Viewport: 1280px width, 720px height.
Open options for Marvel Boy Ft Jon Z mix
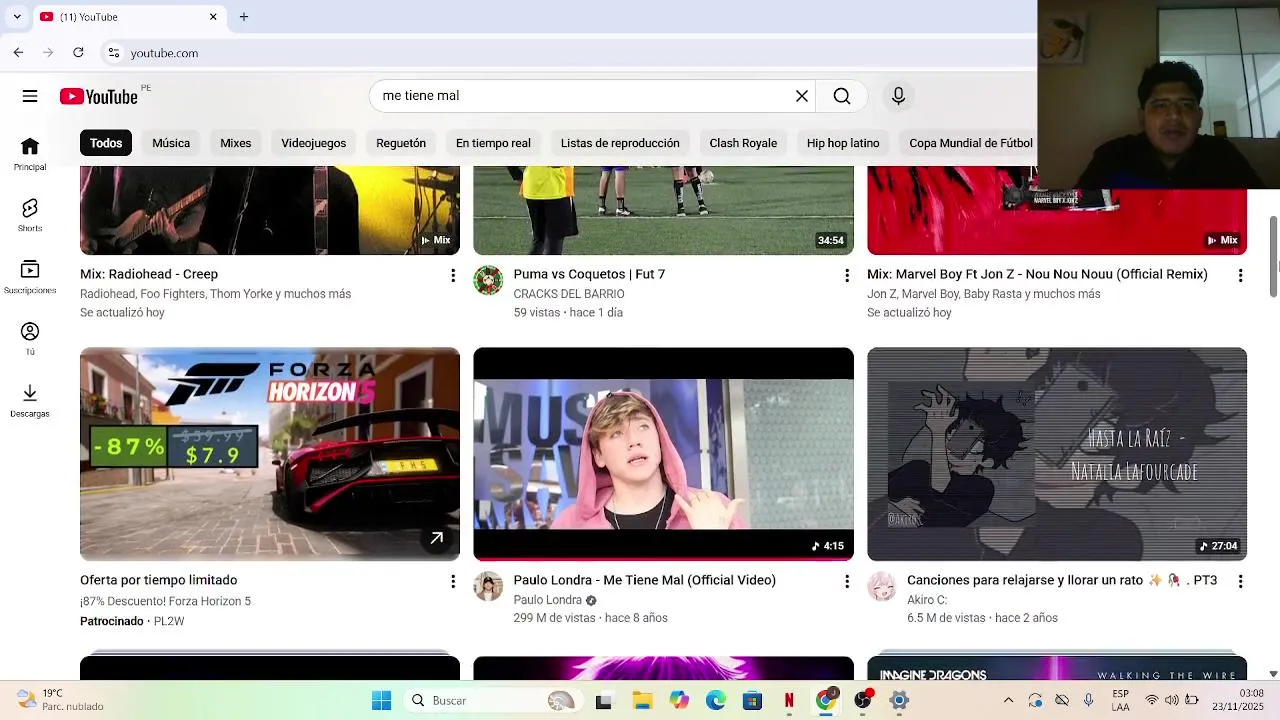(x=1240, y=275)
